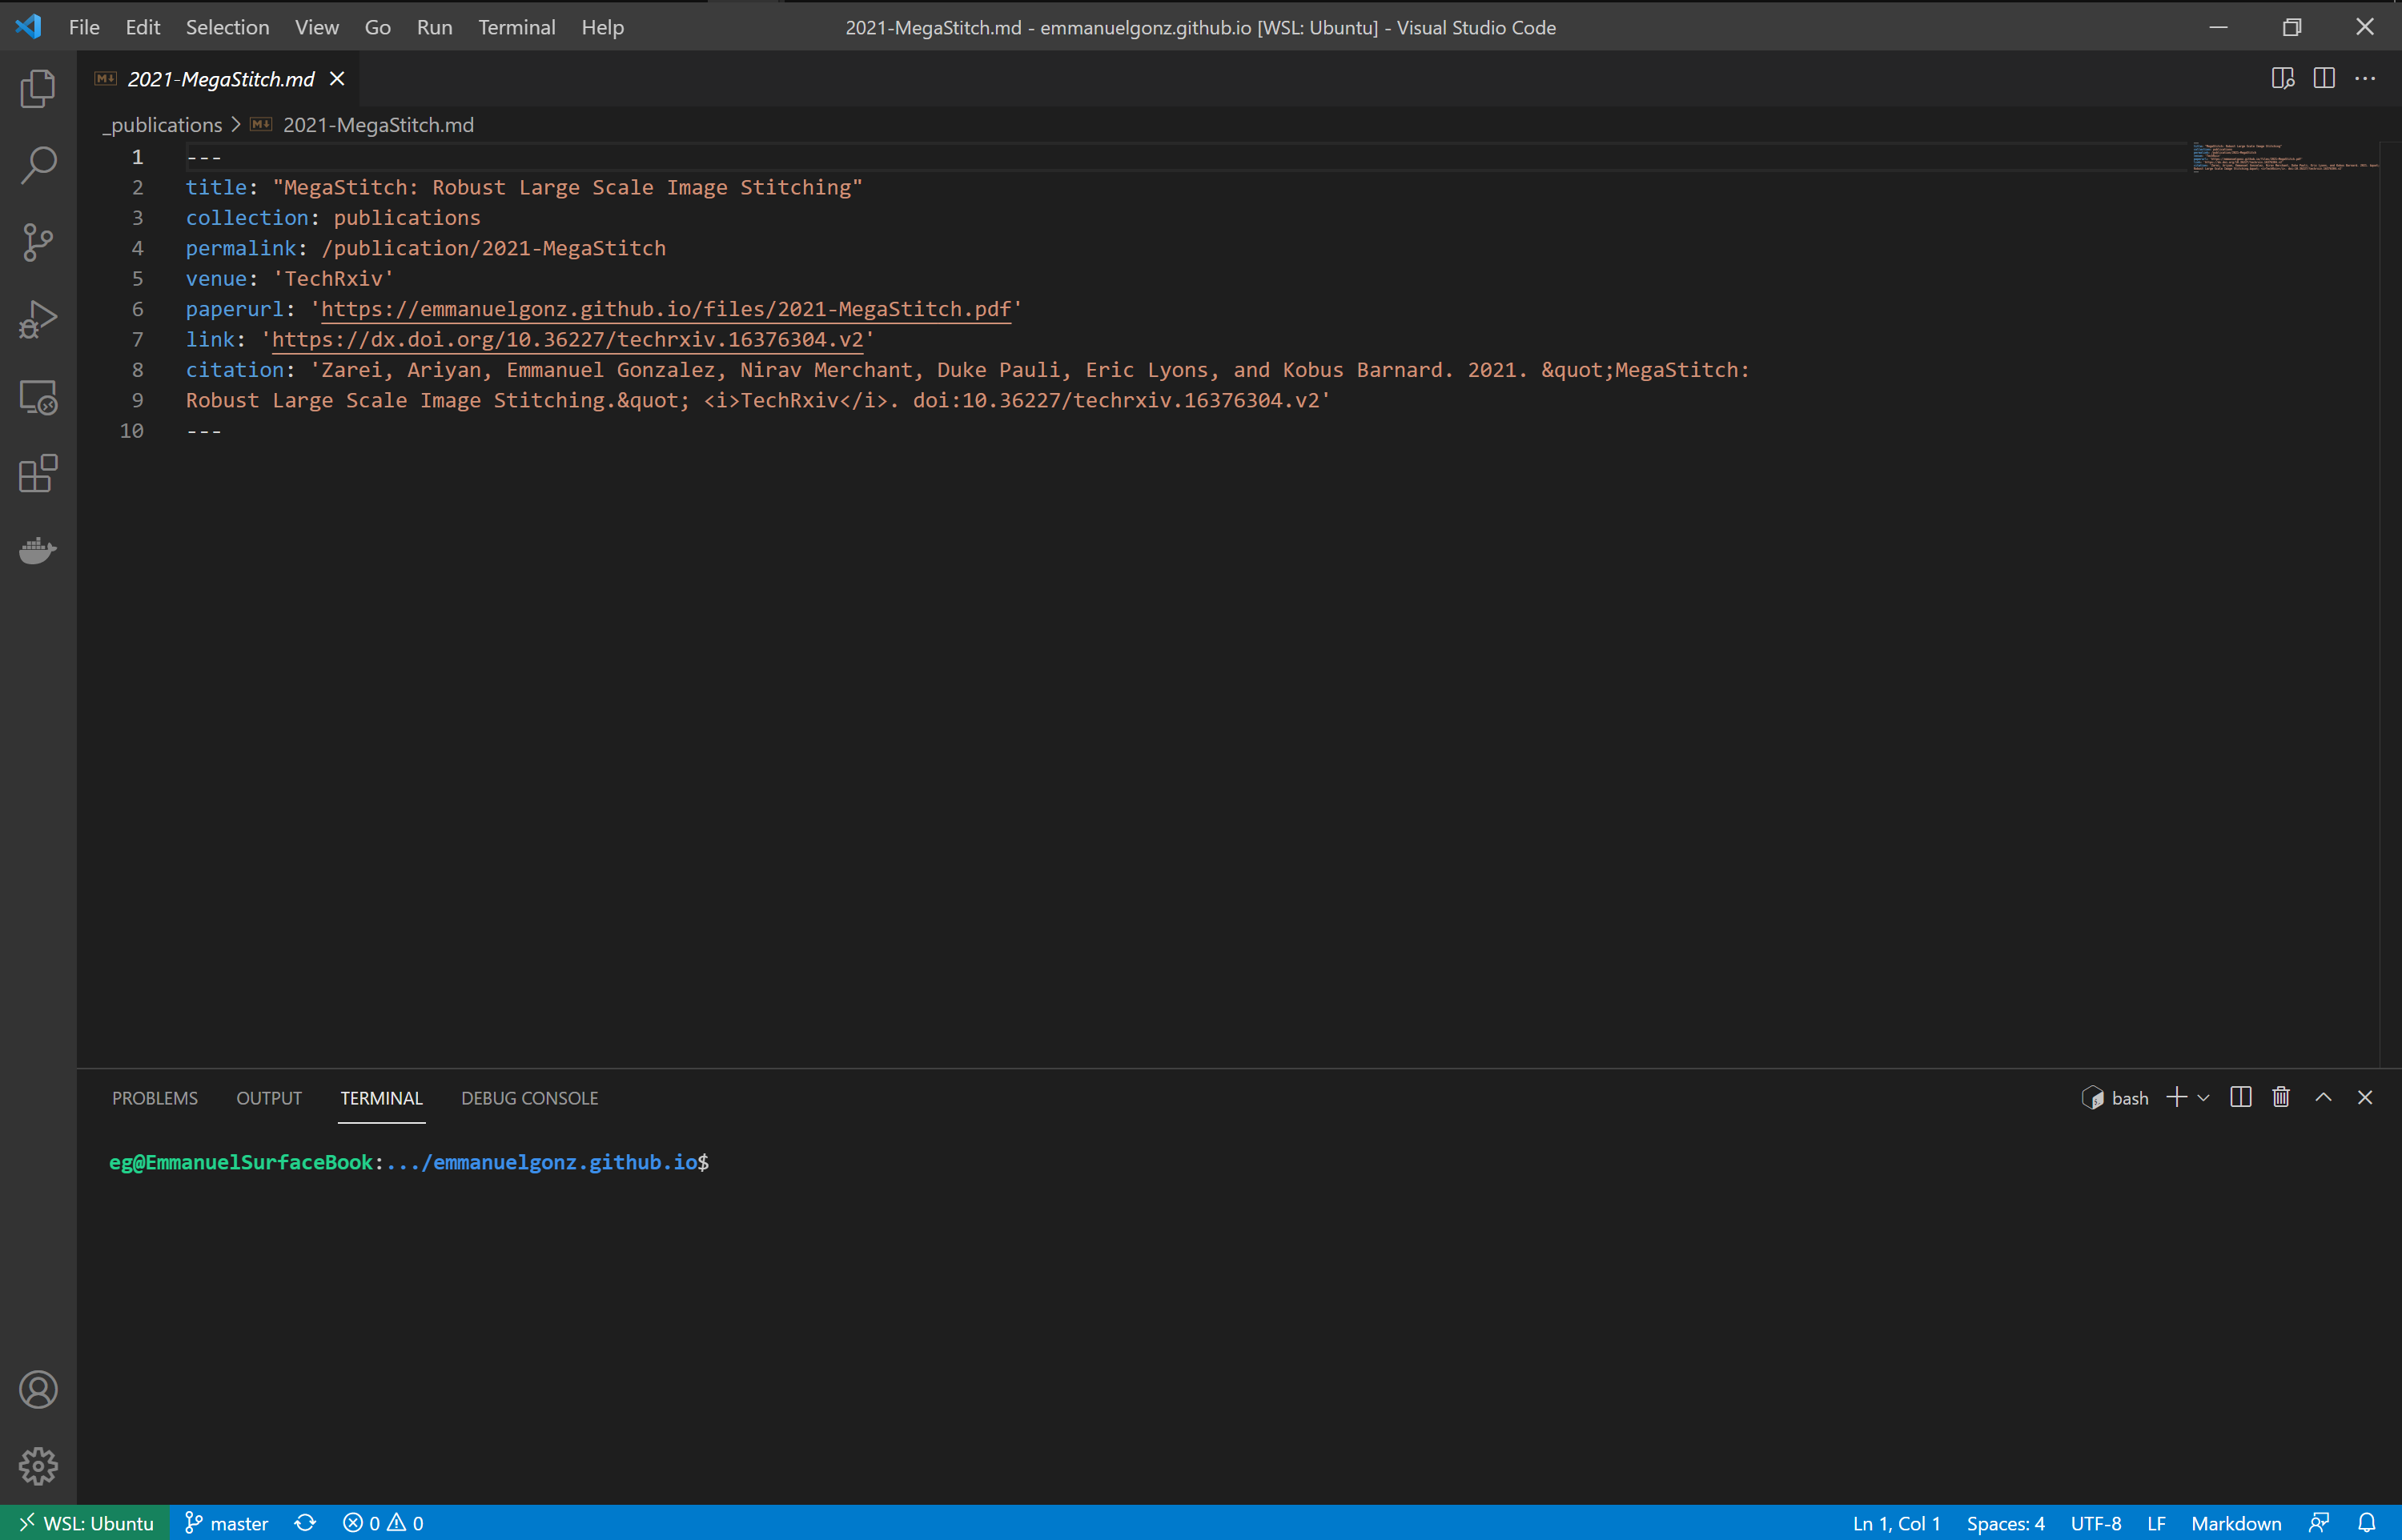Open the Source Control view
Viewport: 2402px width, 1540px height.
pos(38,242)
